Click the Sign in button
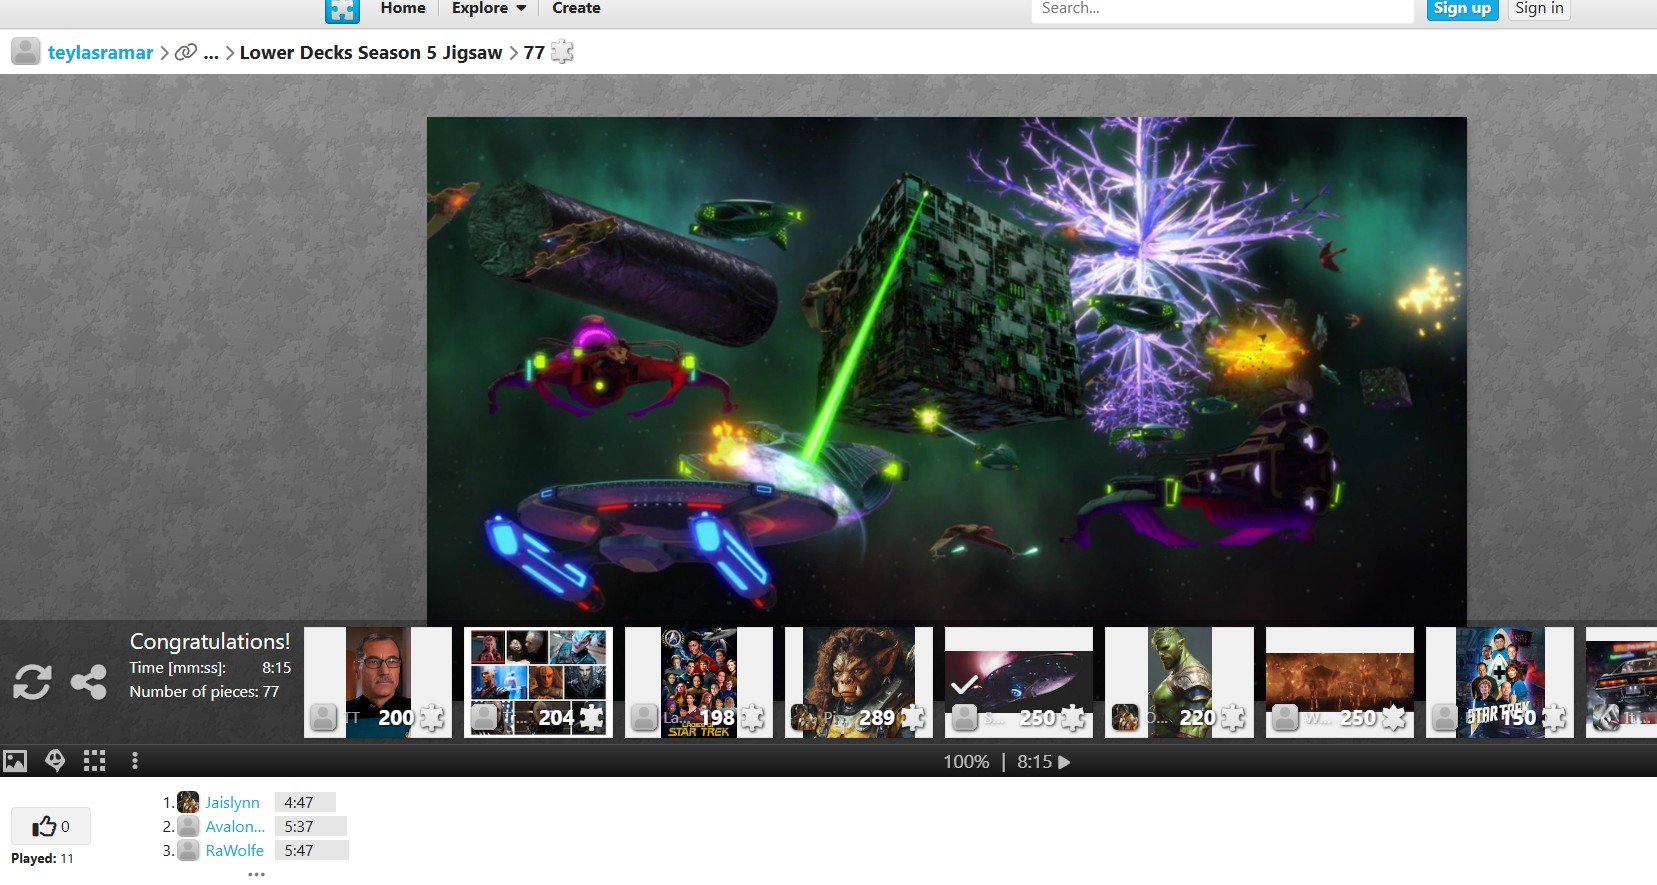This screenshot has width=1657, height=885. tap(1539, 9)
